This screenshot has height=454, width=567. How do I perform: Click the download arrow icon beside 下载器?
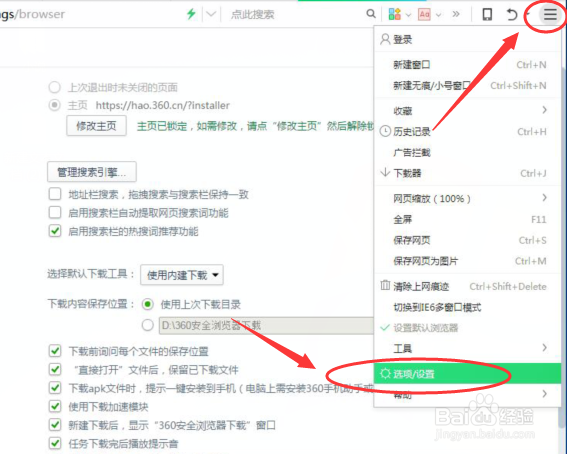point(385,172)
